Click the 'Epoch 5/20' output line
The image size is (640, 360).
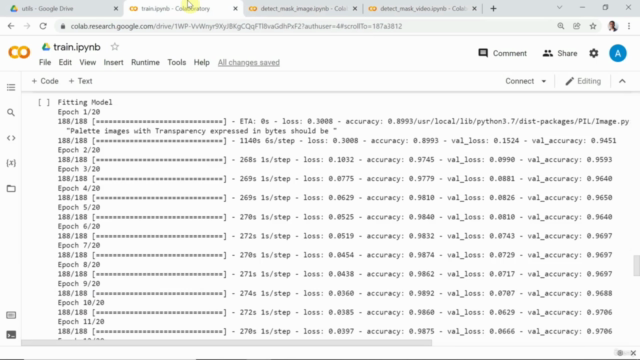tap(79, 207)
